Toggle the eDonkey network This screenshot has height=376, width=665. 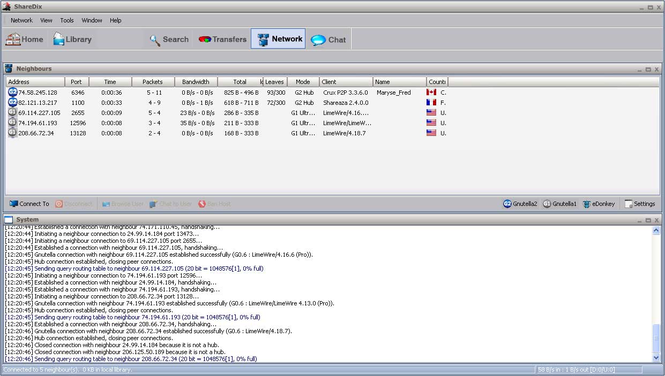(598, 204)
